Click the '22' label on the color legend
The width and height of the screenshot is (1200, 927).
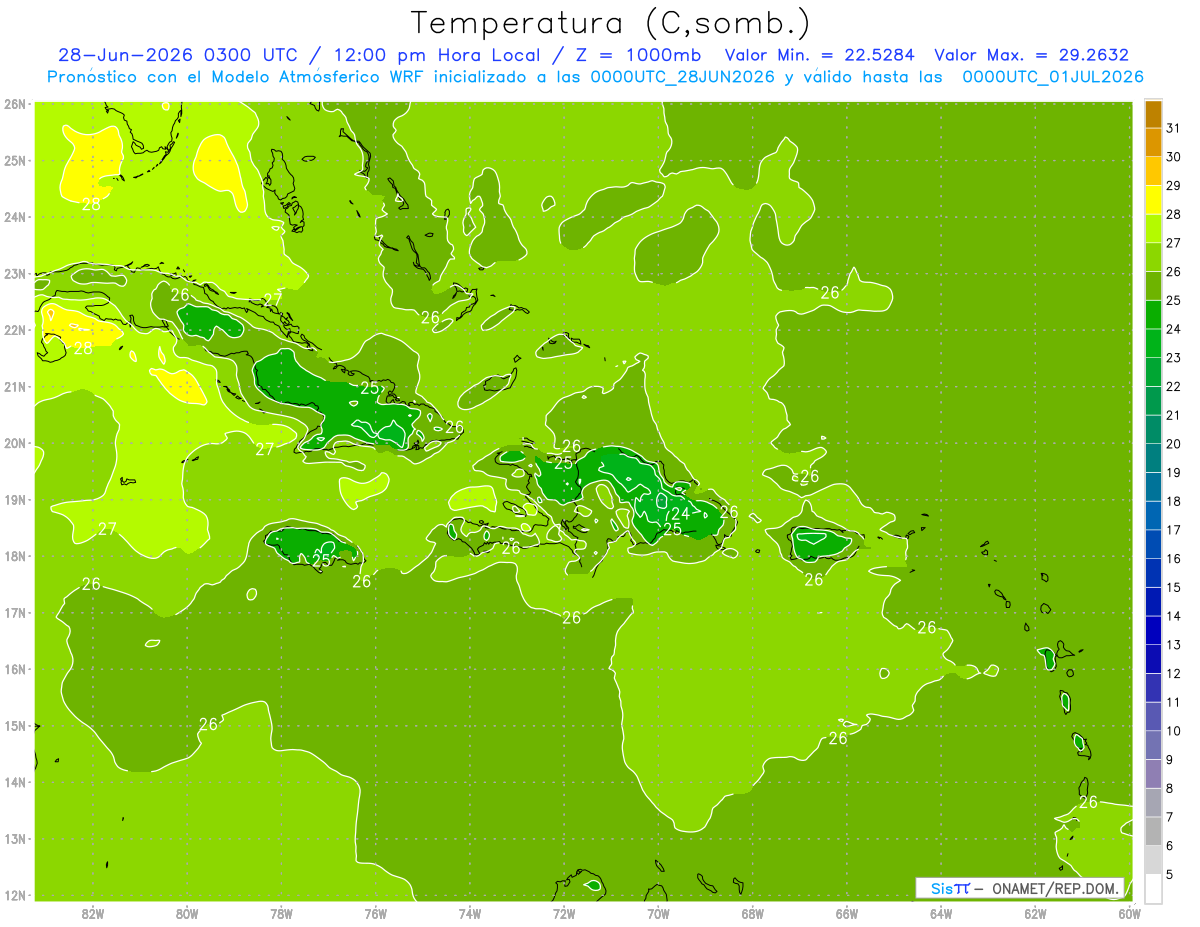coord(1174,387)
